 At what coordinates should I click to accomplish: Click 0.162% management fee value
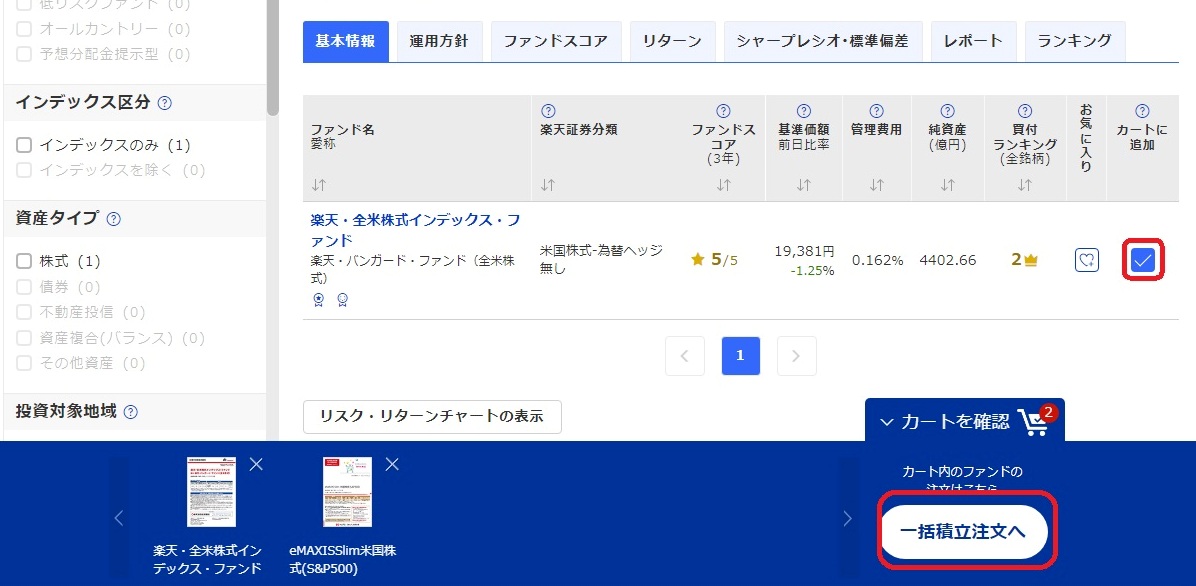pyautogui.click(x=877, y=260)
